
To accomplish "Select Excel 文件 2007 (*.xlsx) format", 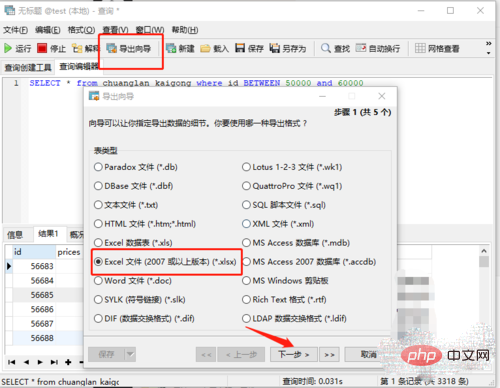I will (x=165, y=262).
